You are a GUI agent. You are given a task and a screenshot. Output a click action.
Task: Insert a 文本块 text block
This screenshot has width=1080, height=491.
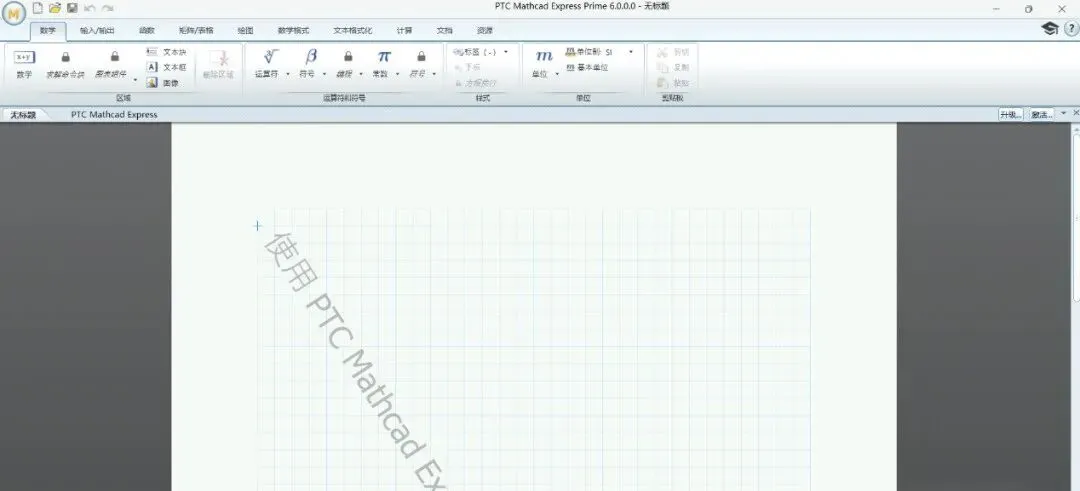(x=166, y=52)
